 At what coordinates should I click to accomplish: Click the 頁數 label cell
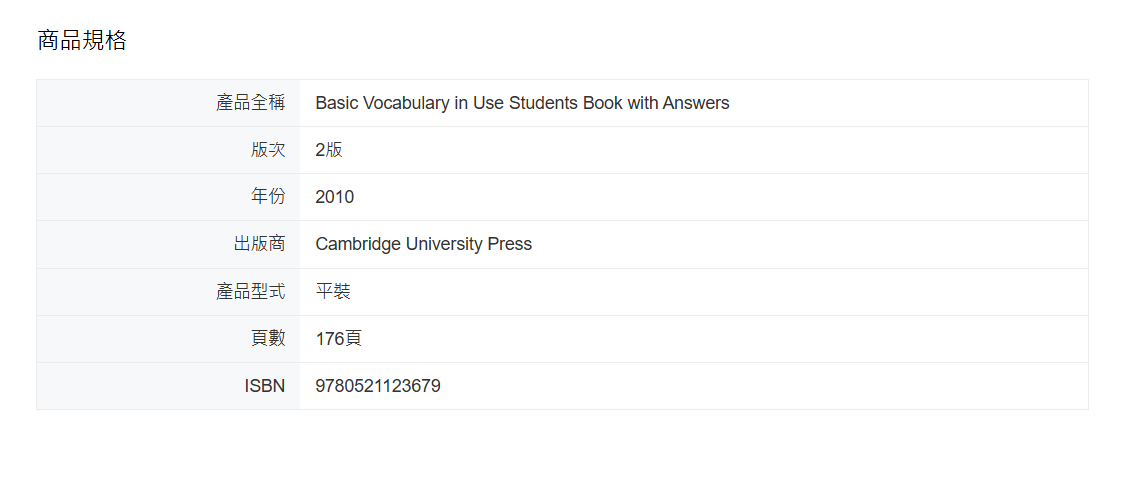tap(168, 338)
